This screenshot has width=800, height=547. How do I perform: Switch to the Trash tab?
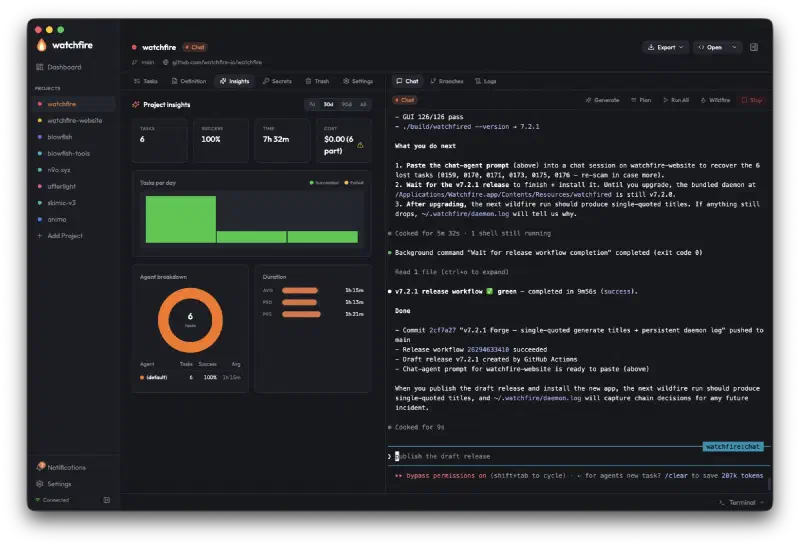click(317, 81)
